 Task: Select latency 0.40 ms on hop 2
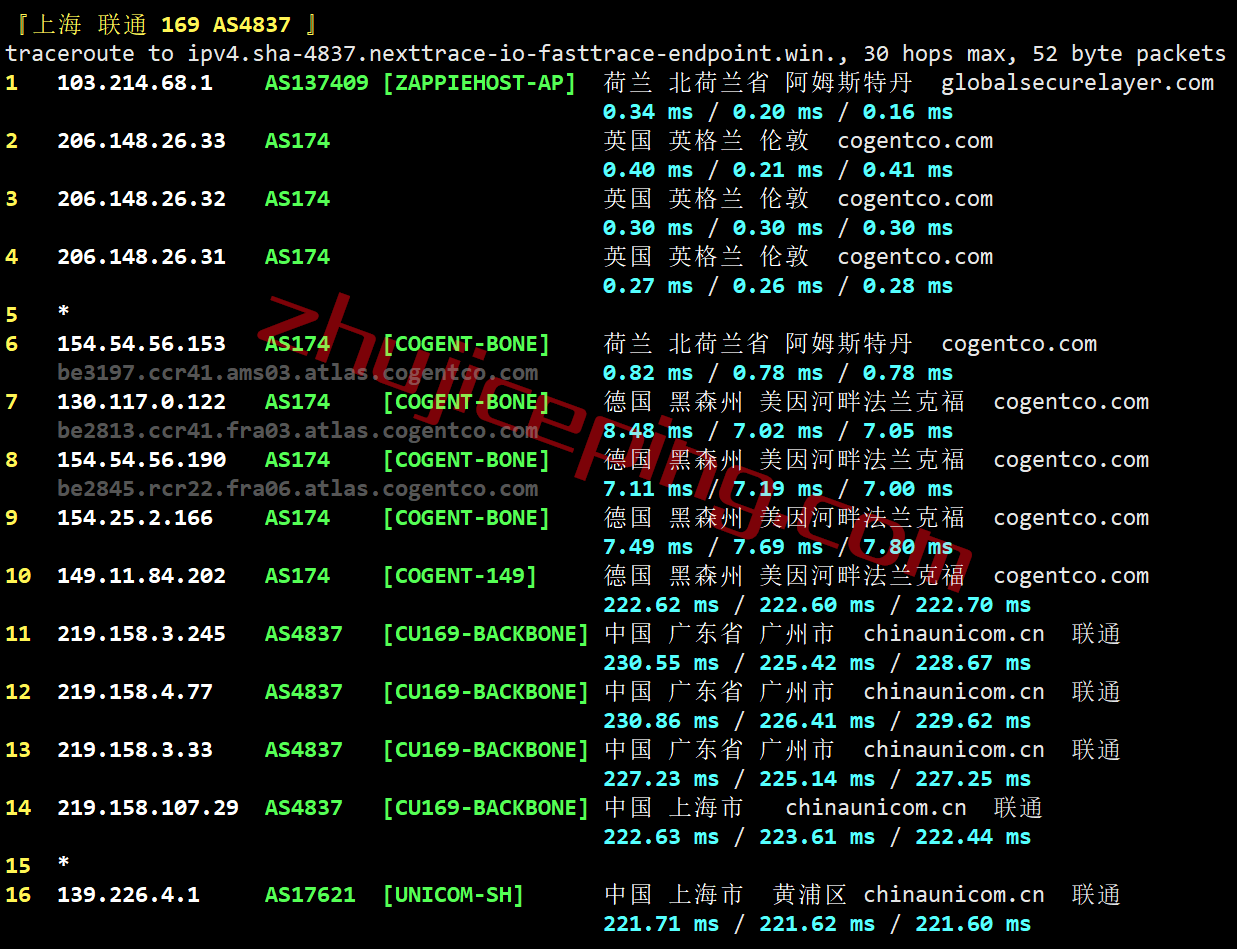pos(648,170)
